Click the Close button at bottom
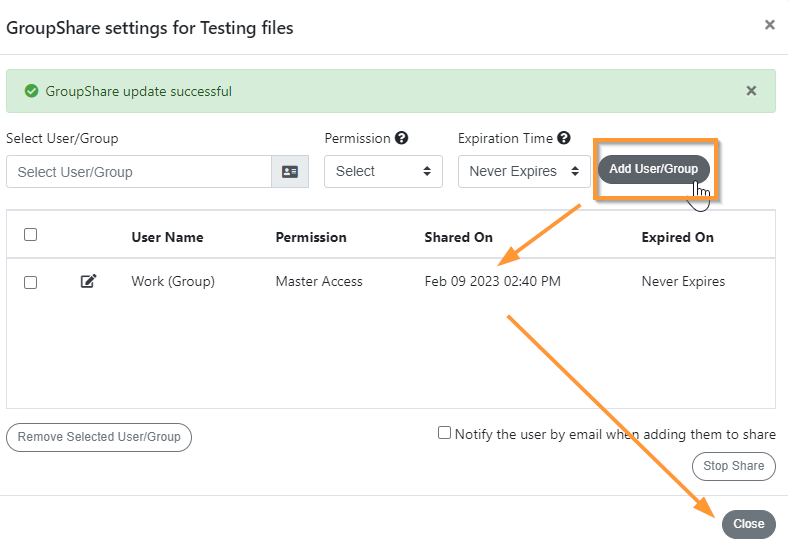788x550 pixels. point(749,524)
